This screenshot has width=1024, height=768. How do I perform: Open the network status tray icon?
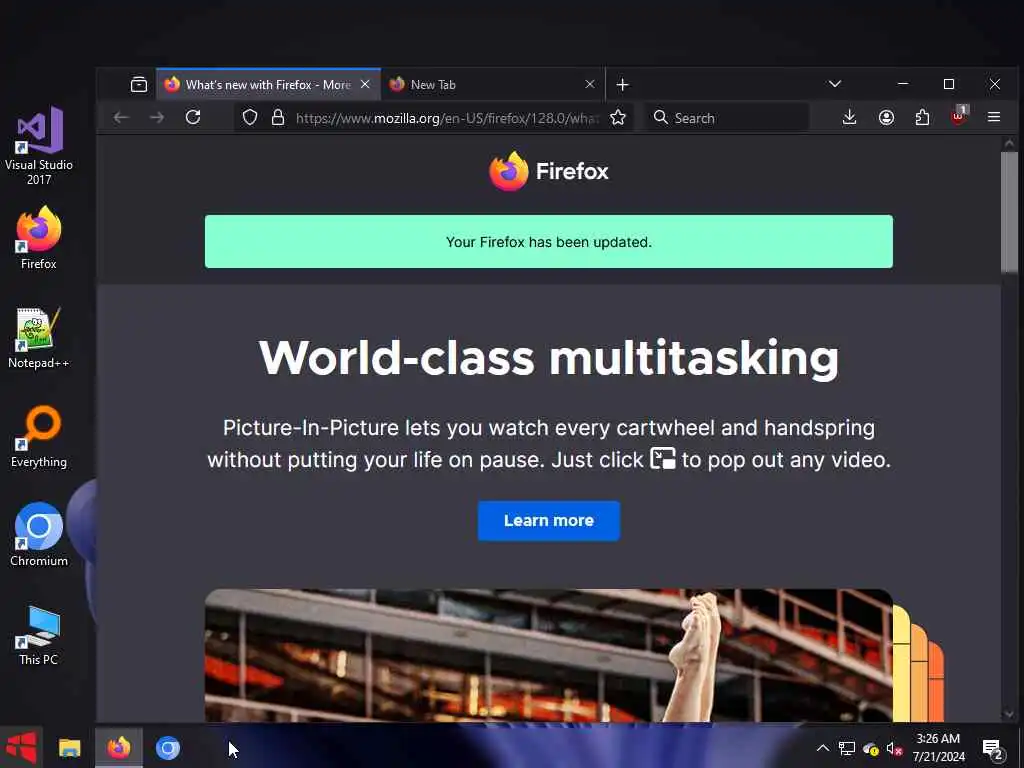pyautogui.click(x=847, y=748)
